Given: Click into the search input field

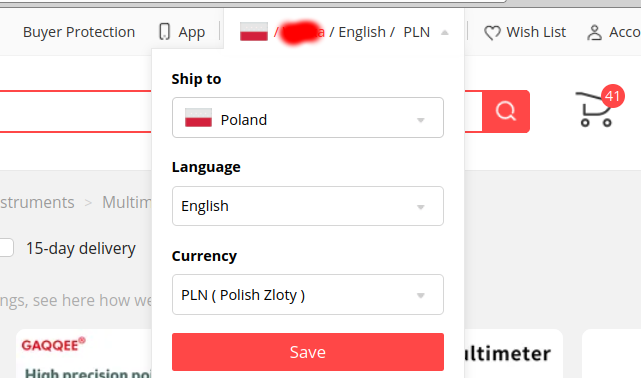Looking at the screenshot, I should click(76, 111).
